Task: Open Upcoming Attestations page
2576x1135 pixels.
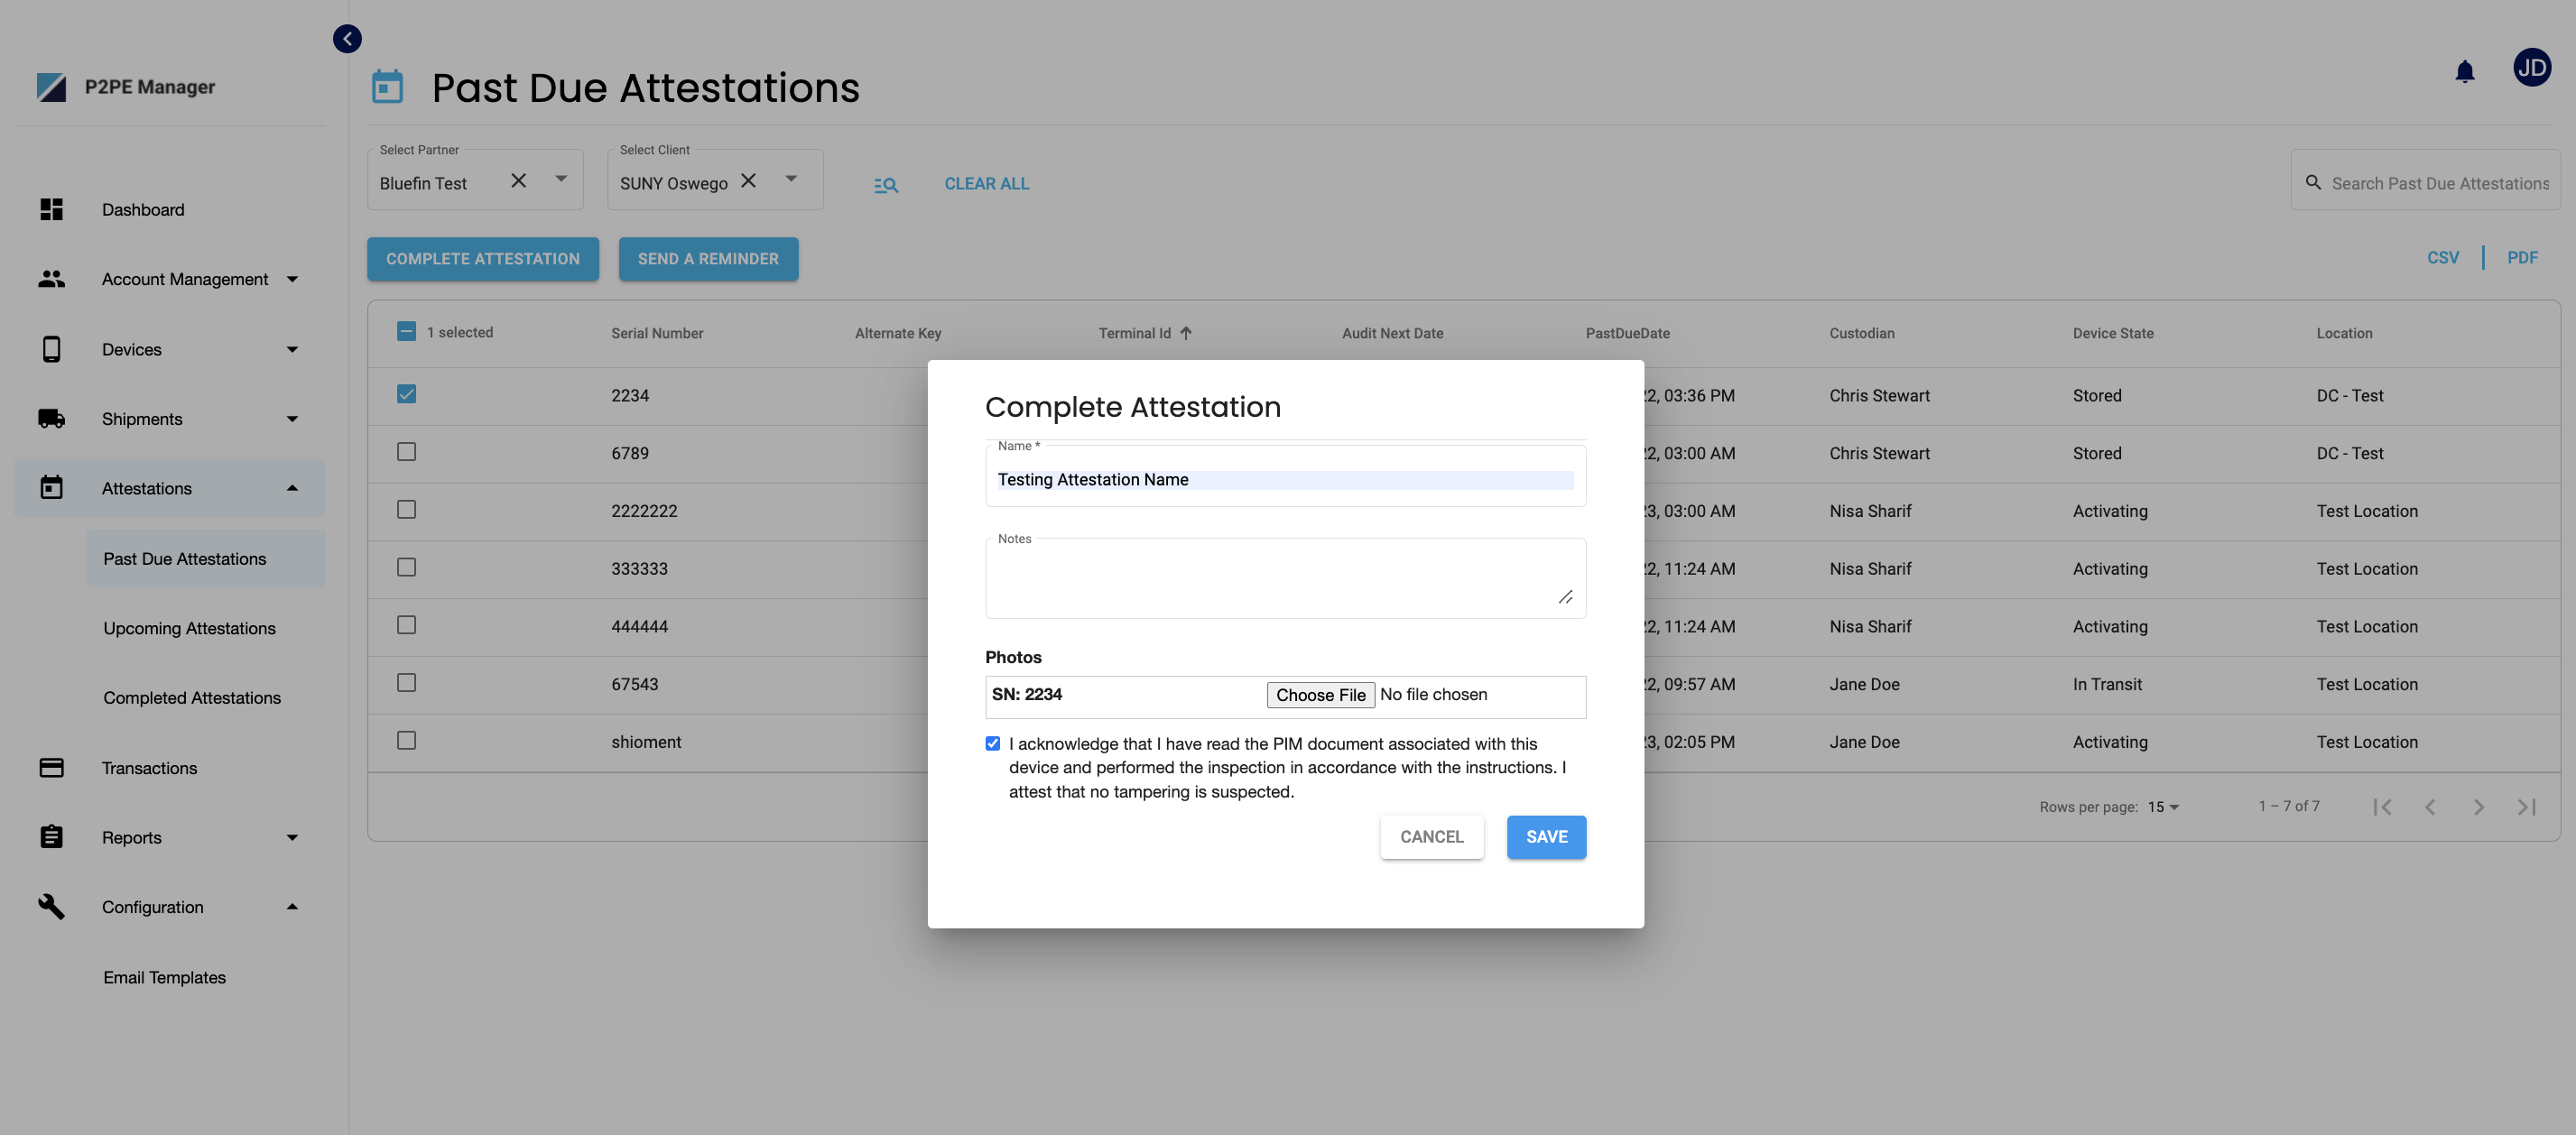Action: 189,628
